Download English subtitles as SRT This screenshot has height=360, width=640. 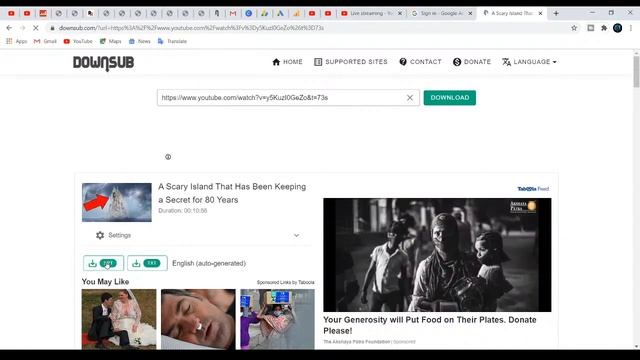coord(103,263)
